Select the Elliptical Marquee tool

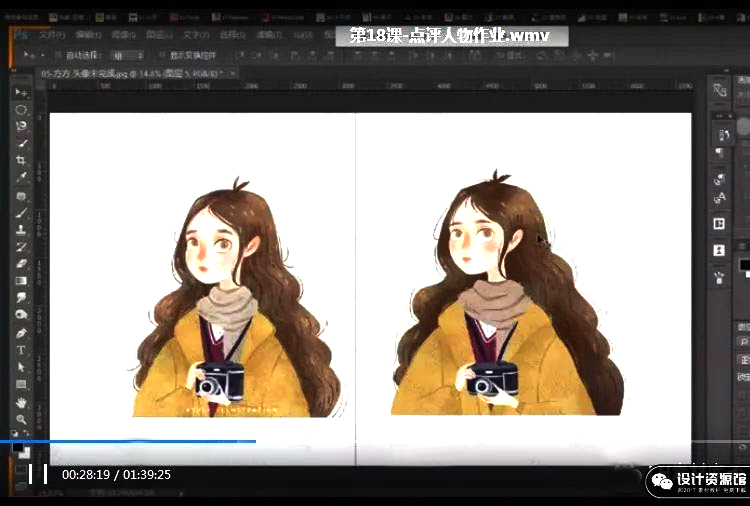pyautogui.click(x=21, y=110)
